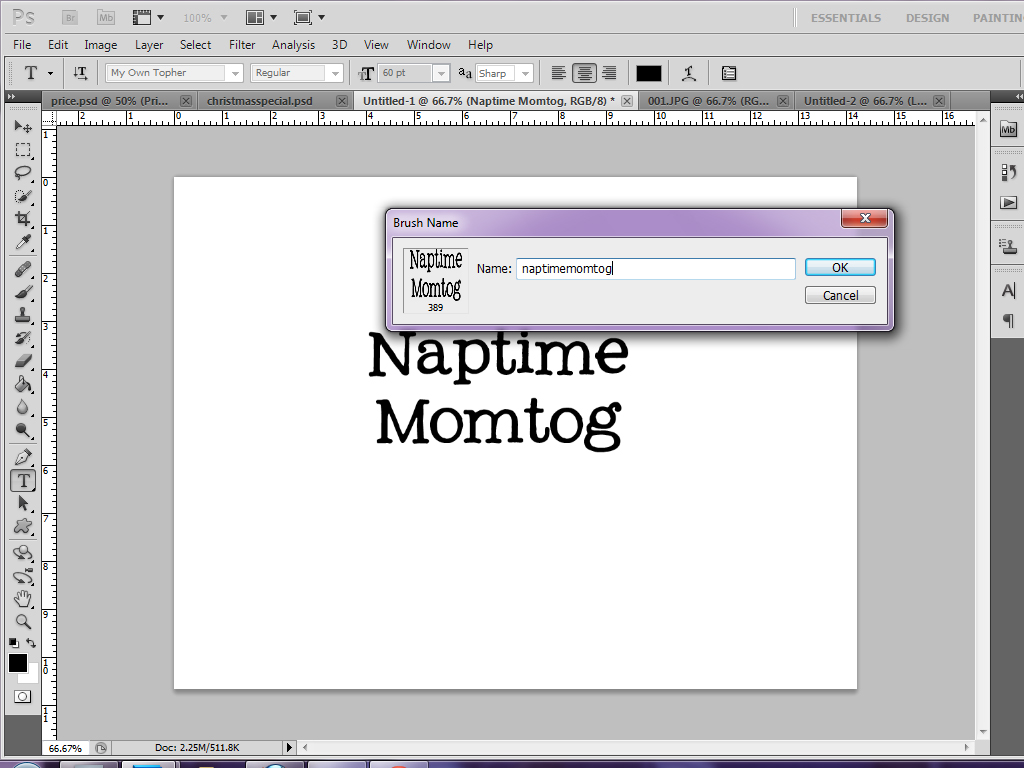The image size is (1024, 768).
Task: Toggle text orientation button
Action: tap(80, 73)
